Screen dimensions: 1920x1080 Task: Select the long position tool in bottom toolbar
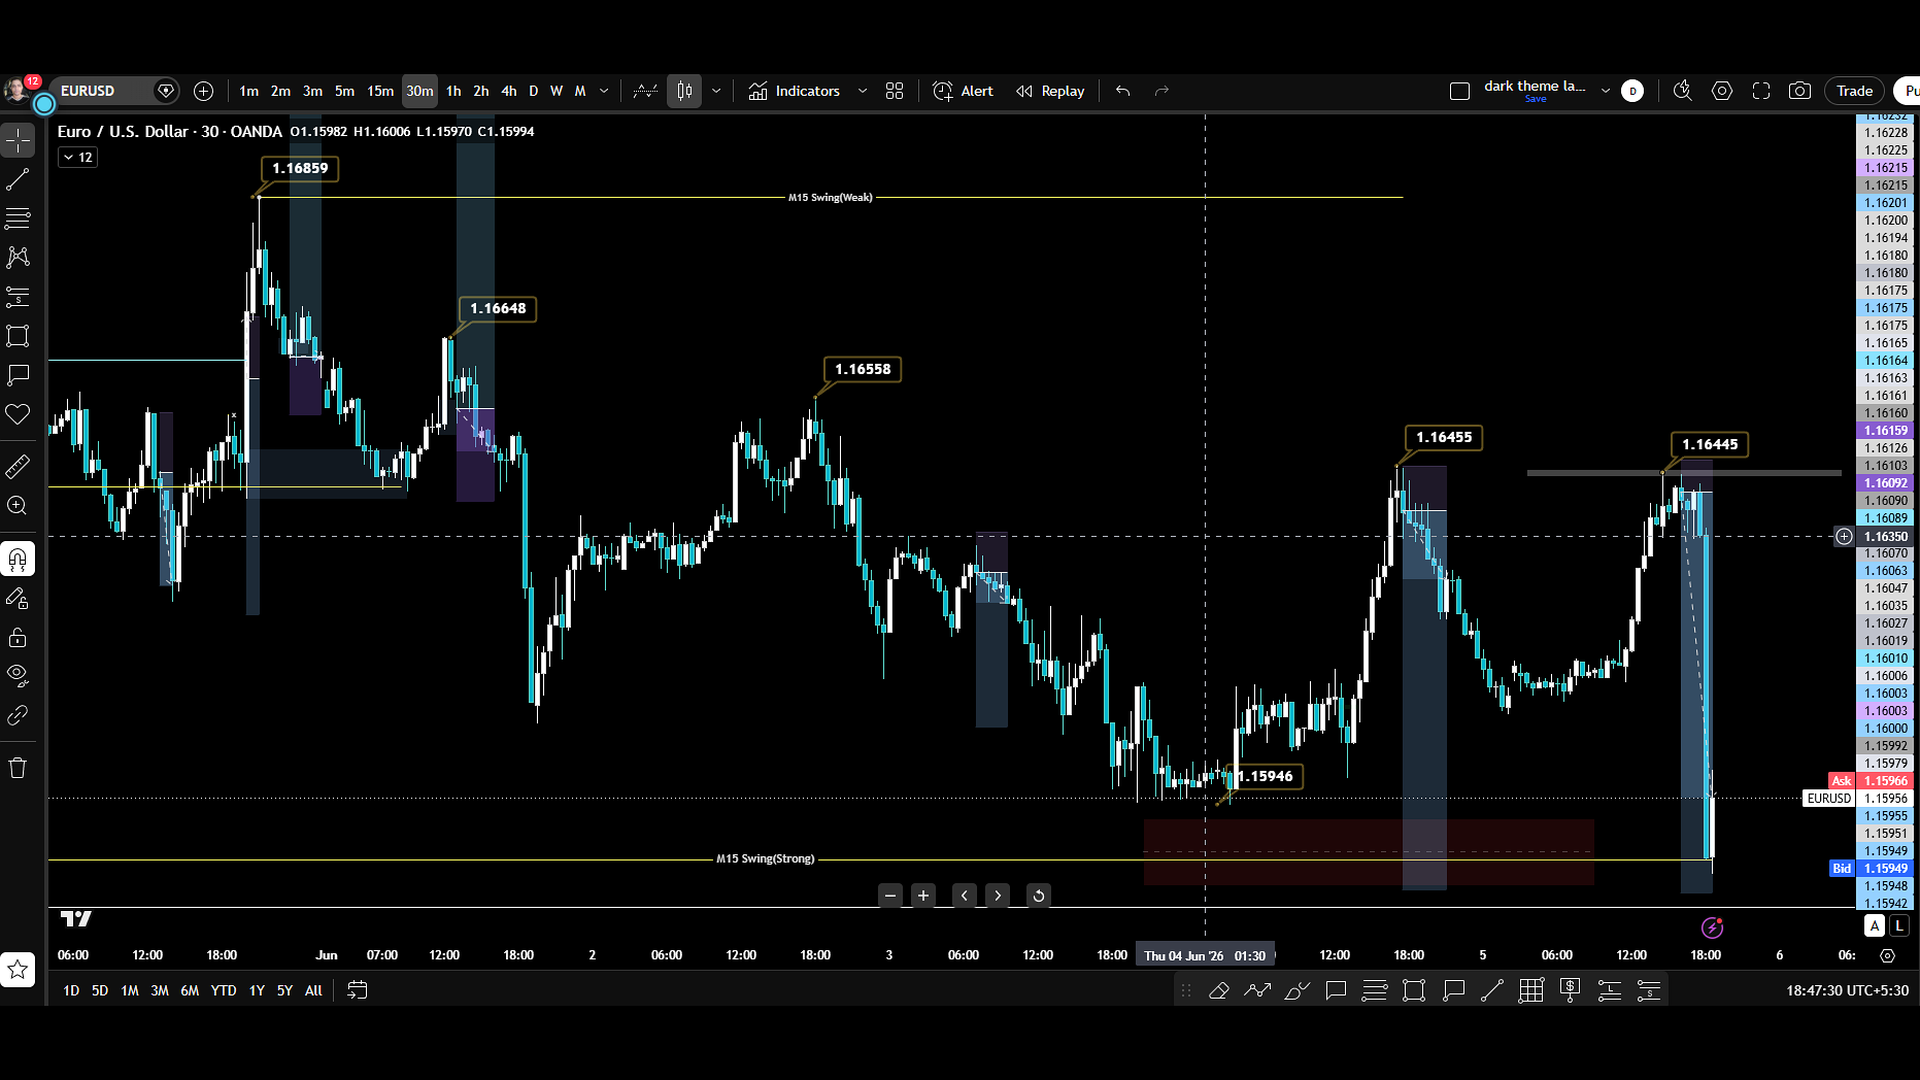point(1609,991)
